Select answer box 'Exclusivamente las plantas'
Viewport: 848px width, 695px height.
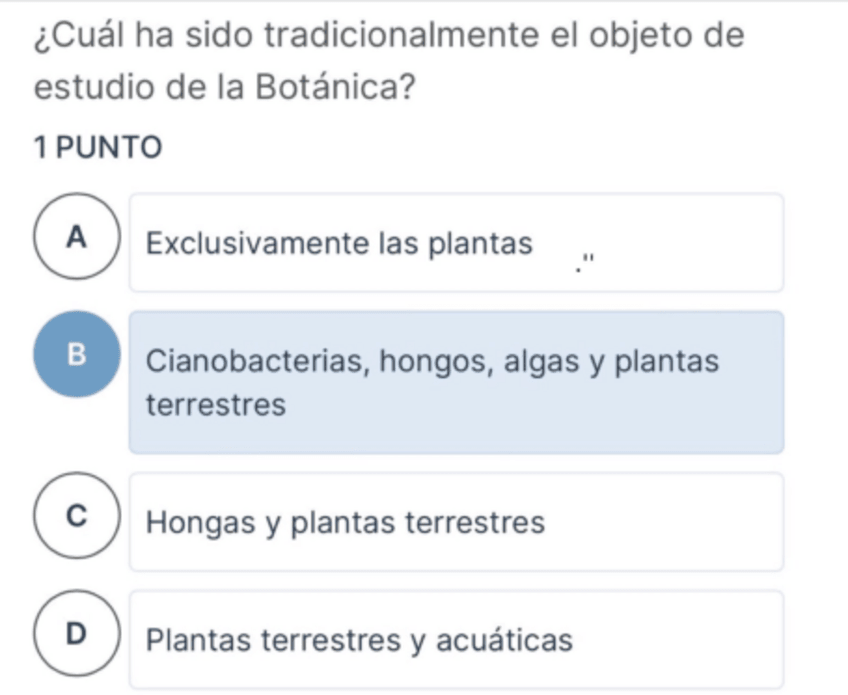456,243
